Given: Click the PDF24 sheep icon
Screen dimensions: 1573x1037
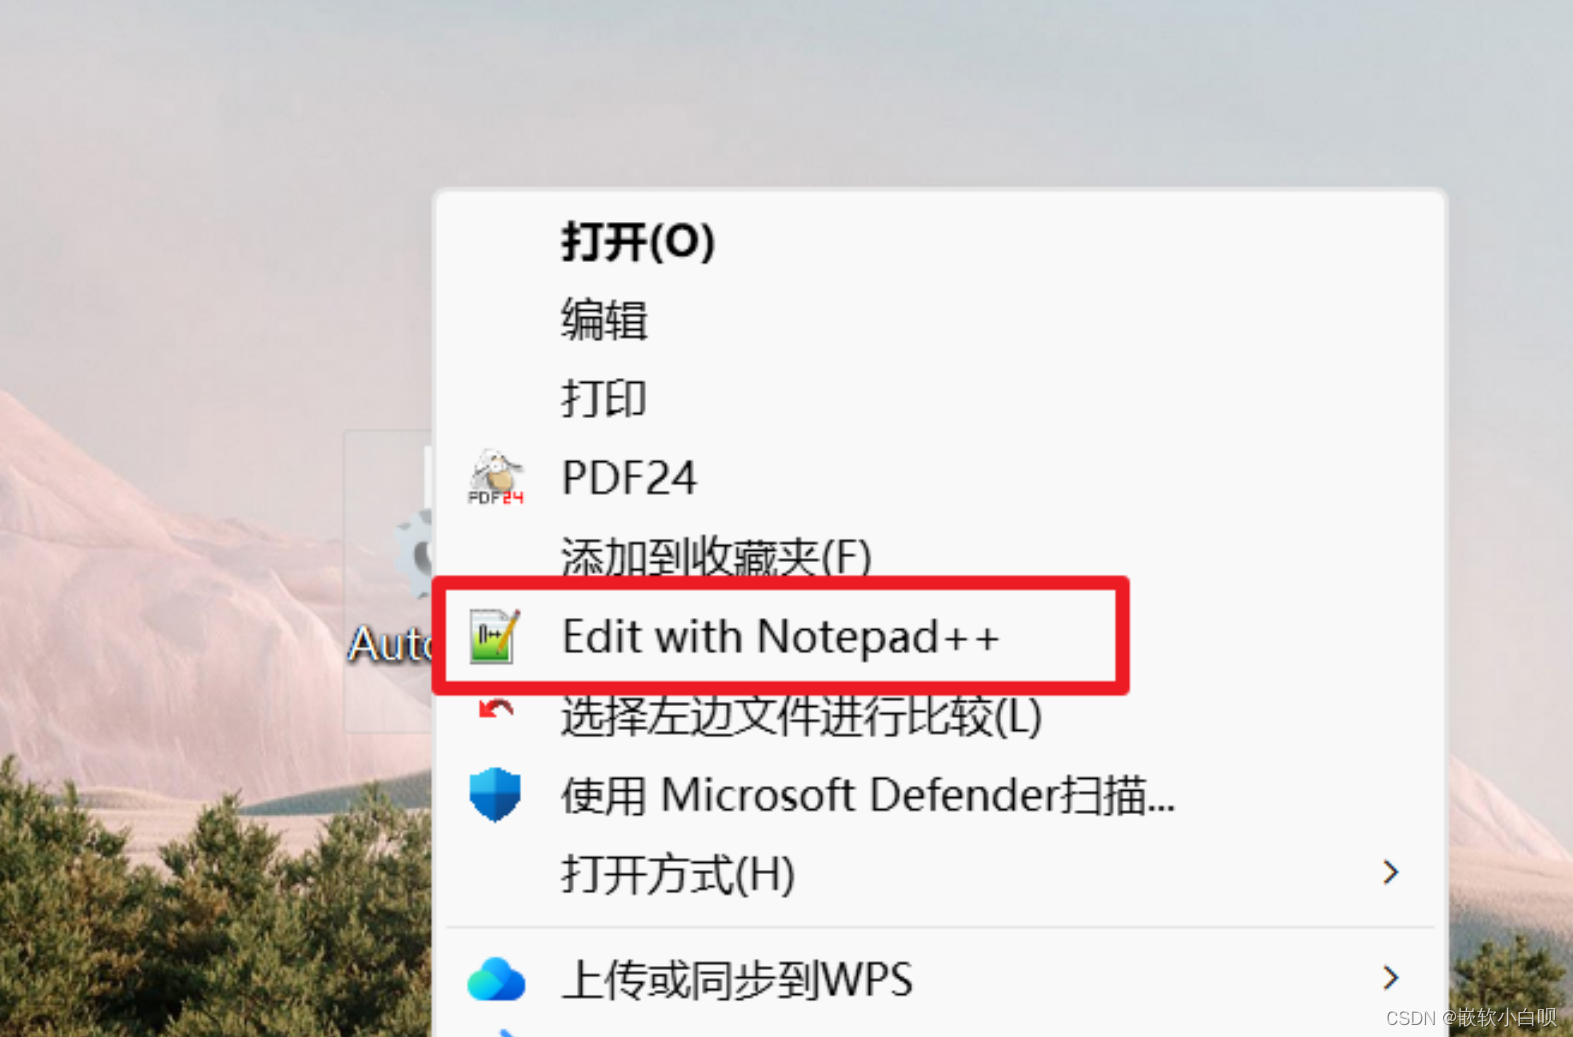Looking at the screenshot, I should (496, 477).
